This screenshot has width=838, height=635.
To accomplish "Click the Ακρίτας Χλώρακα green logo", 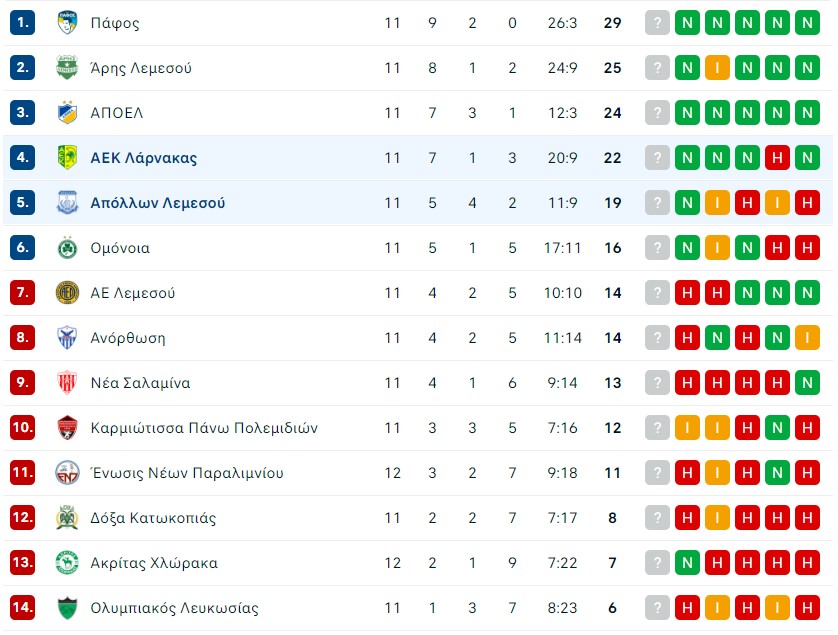I will click(x=67, y=563).
